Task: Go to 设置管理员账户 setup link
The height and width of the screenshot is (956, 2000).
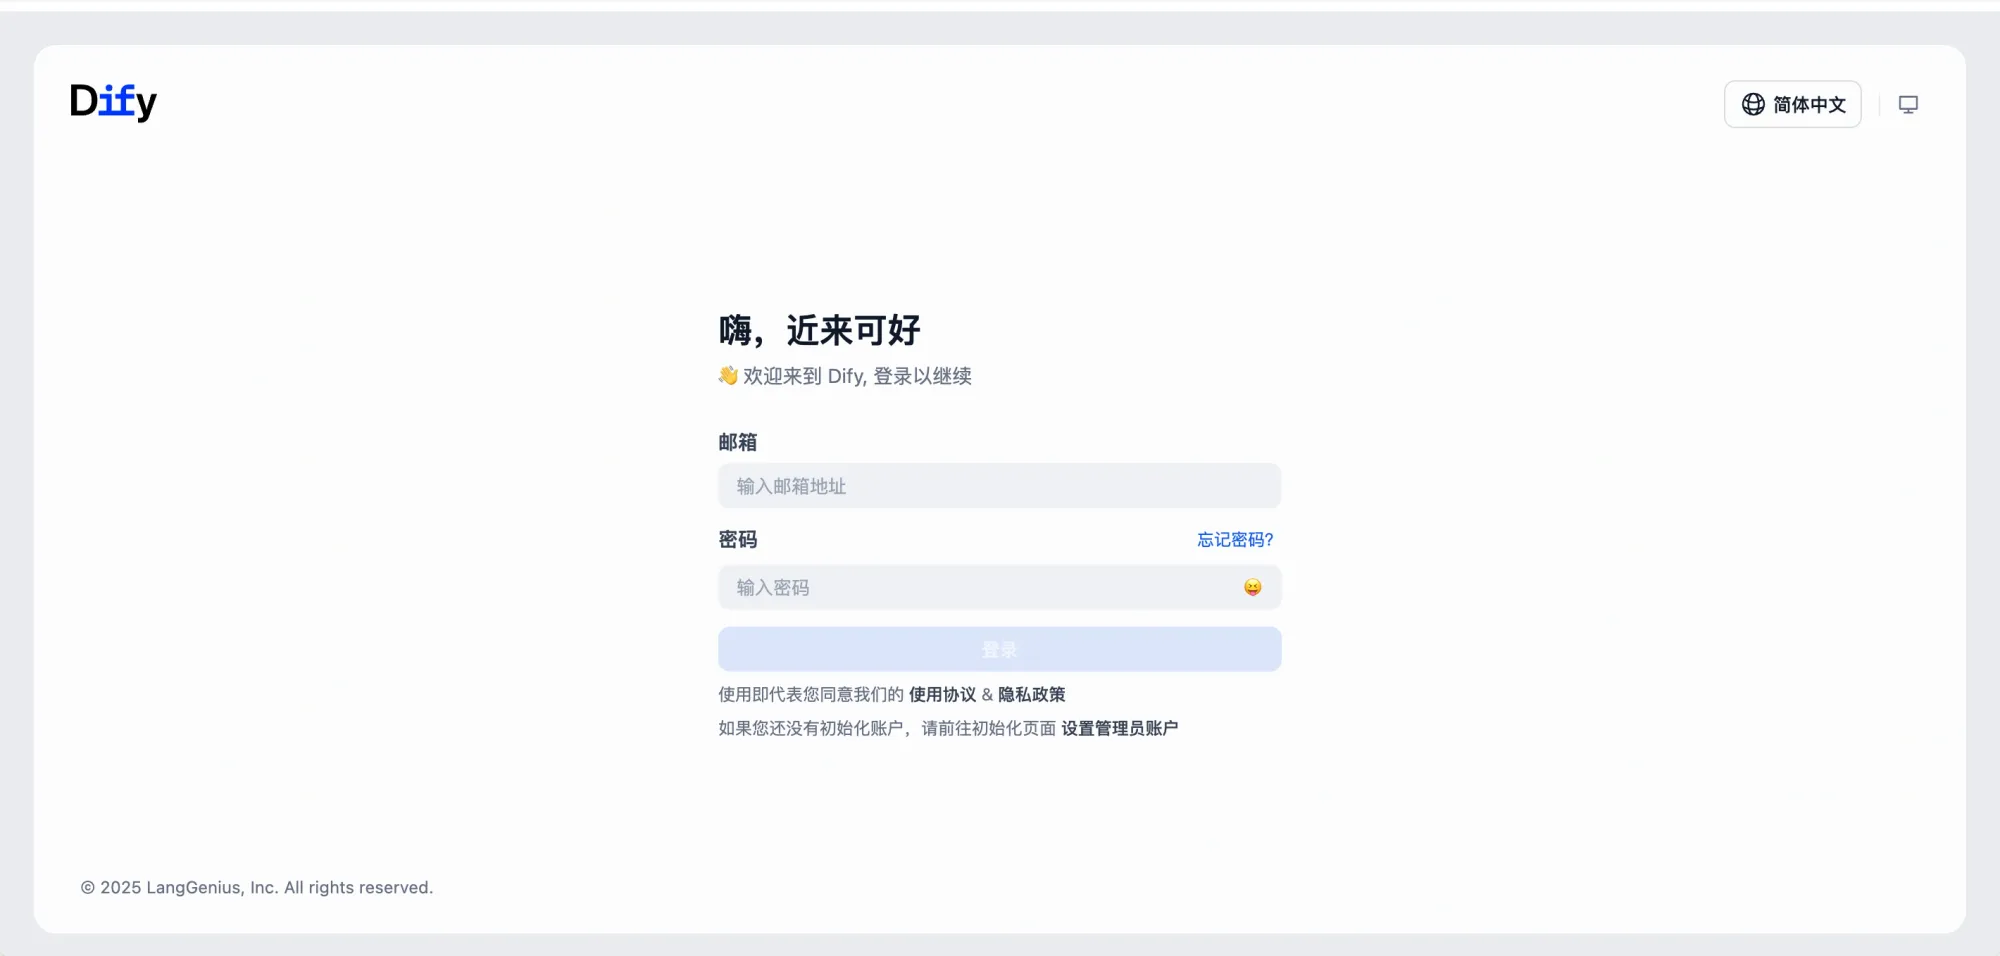Action: click(1119, 728)
